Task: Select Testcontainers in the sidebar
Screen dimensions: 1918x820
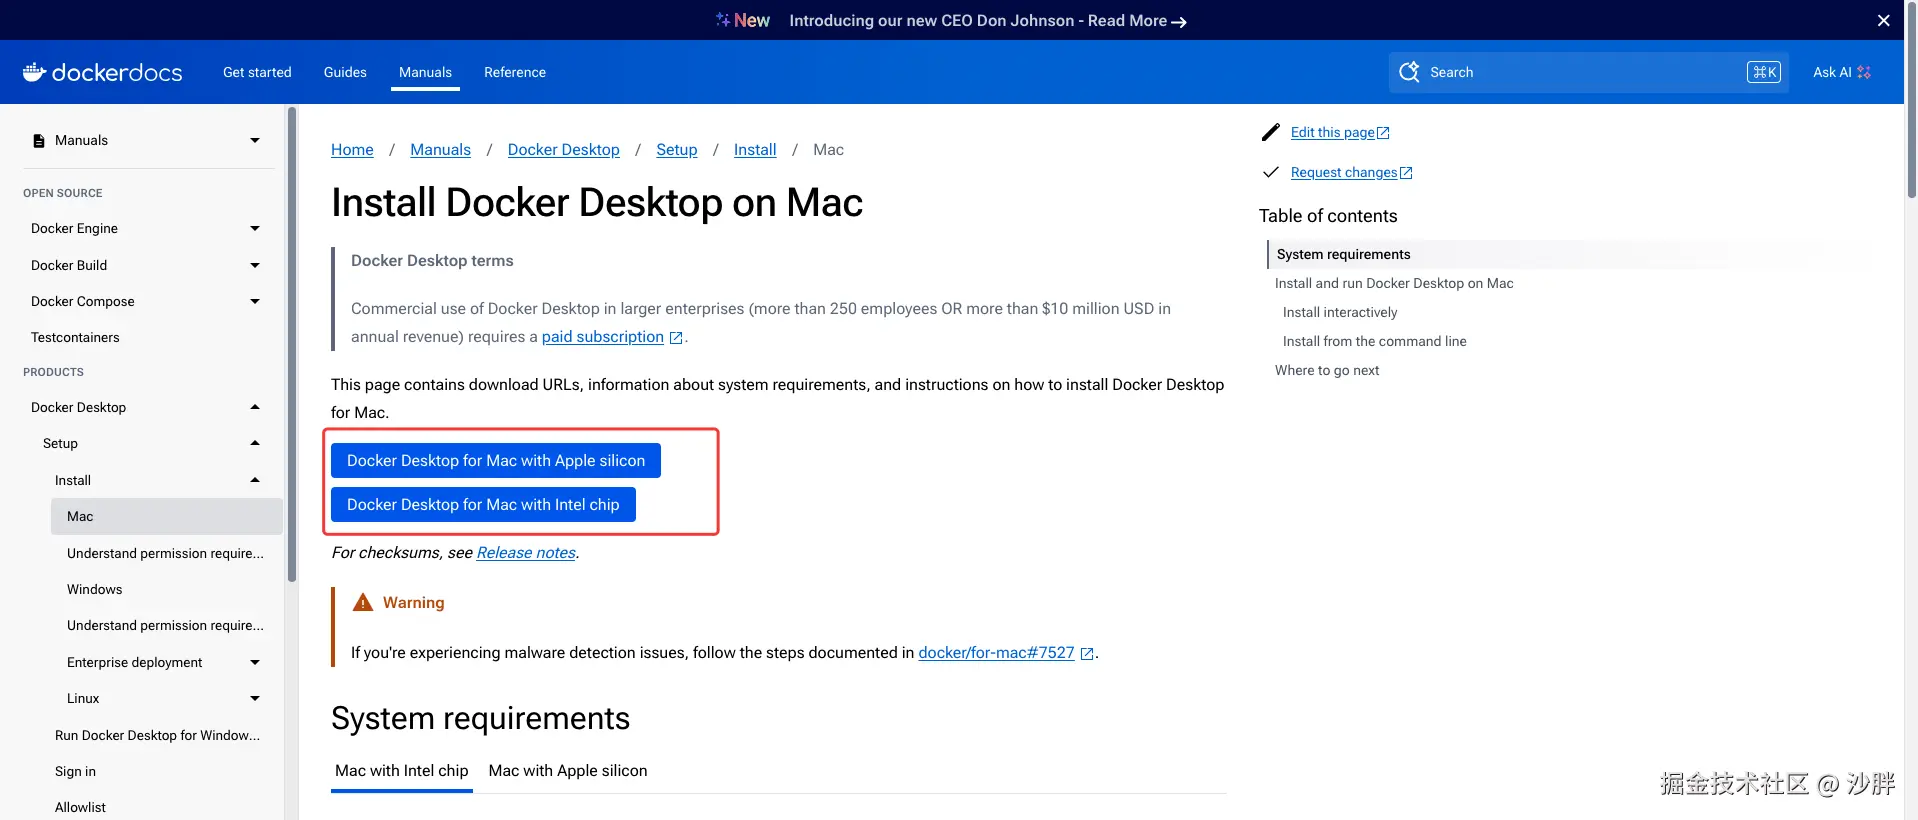Action: [75, 338]
